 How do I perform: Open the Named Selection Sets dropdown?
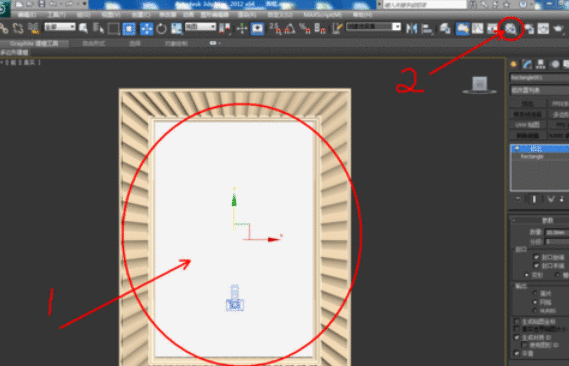pyautogui.click(x=373, y=27)
